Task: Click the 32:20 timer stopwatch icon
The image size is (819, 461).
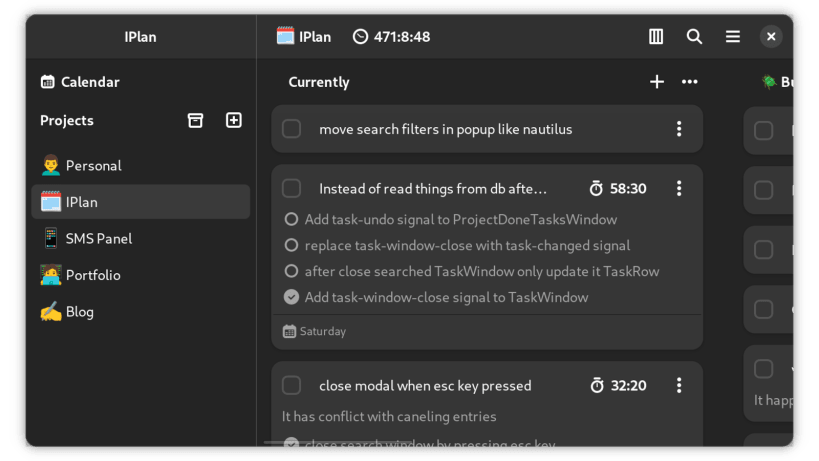Action: coord(597,386)
